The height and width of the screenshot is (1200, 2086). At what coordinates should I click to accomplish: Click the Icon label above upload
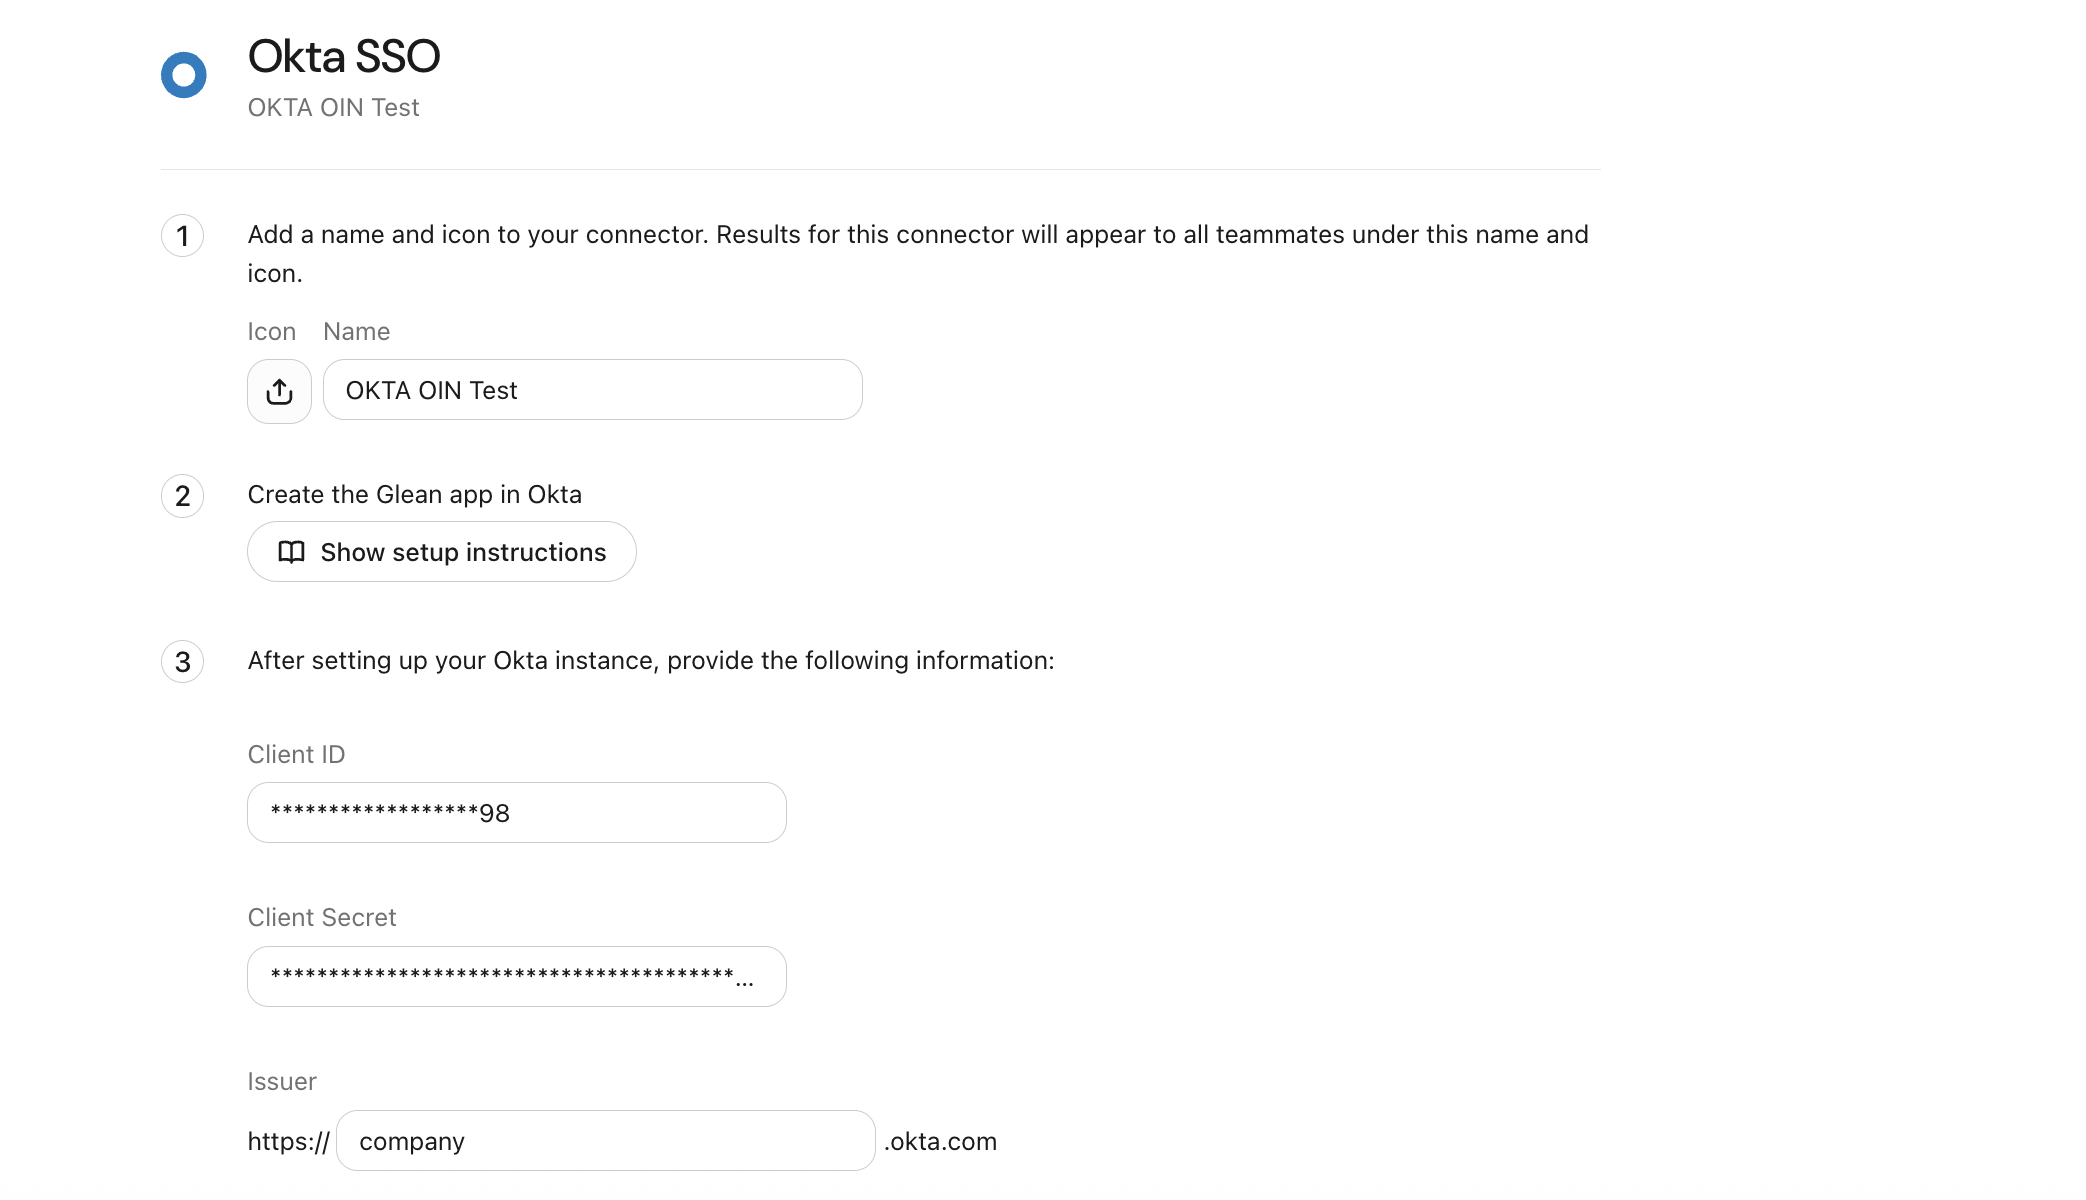click(x=272, y=332)
